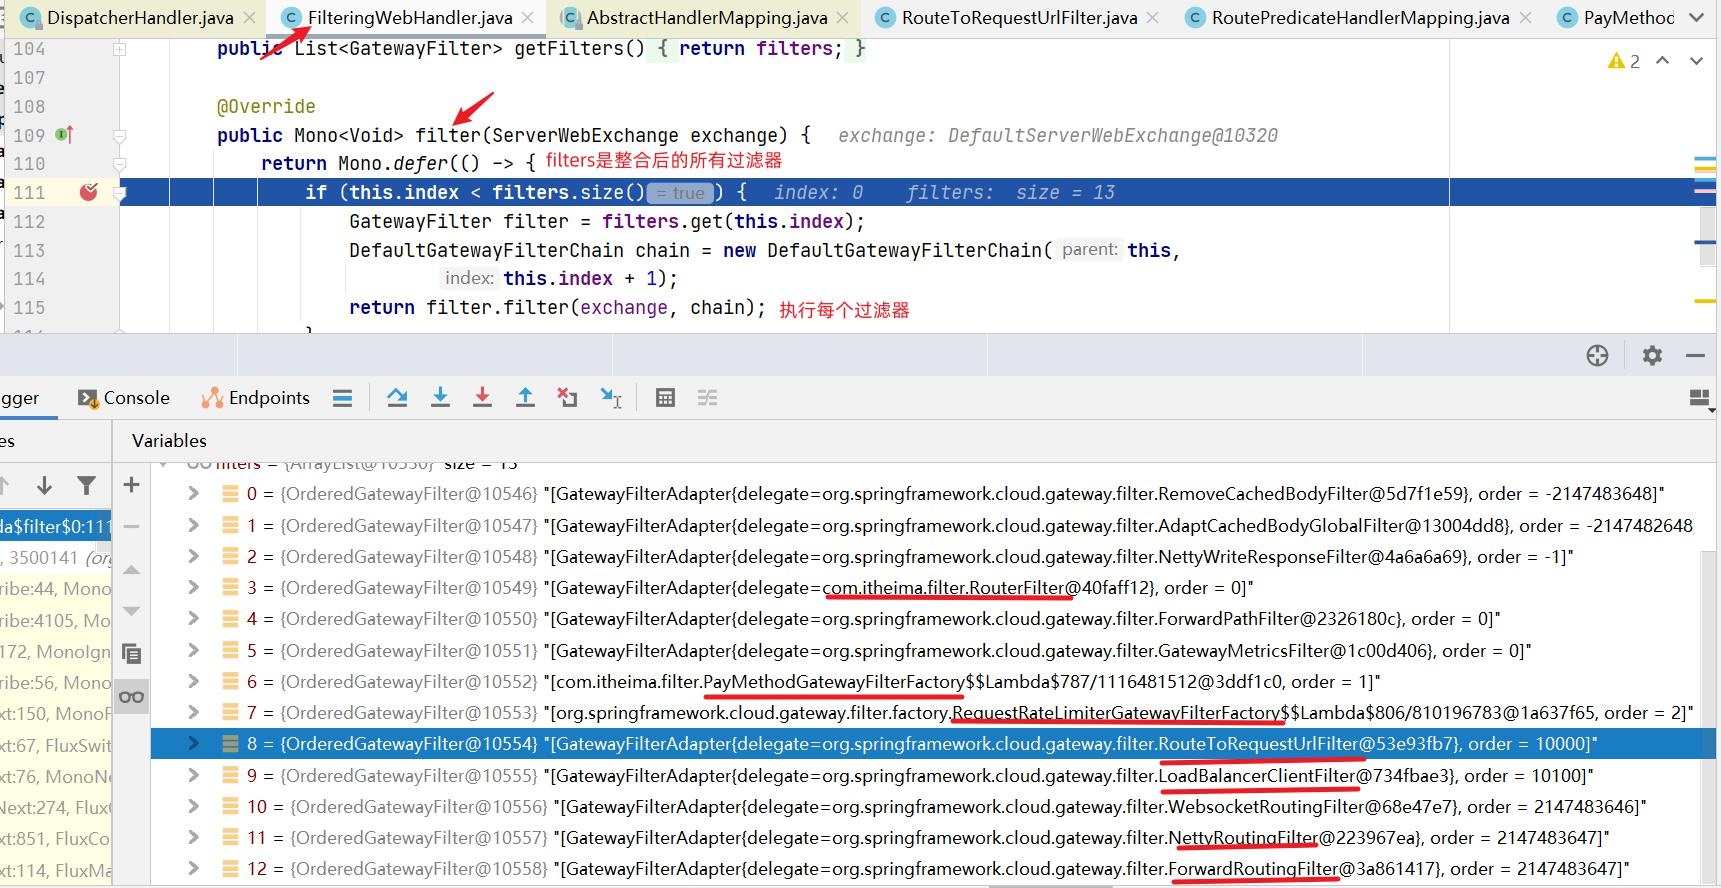The image size is (1721, 888).
Task: Close the DispatcherHandler.java tab
Action: [x=249, y=18]
